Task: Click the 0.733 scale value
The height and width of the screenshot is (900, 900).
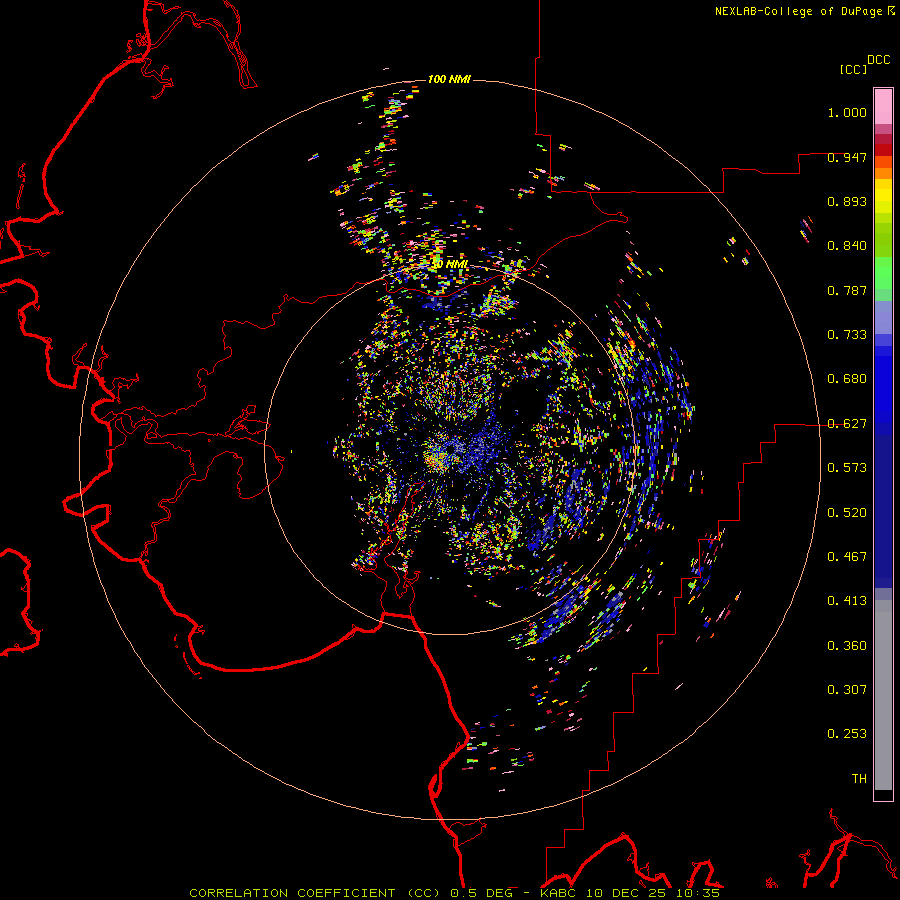Action: click(x=847, y=335)
